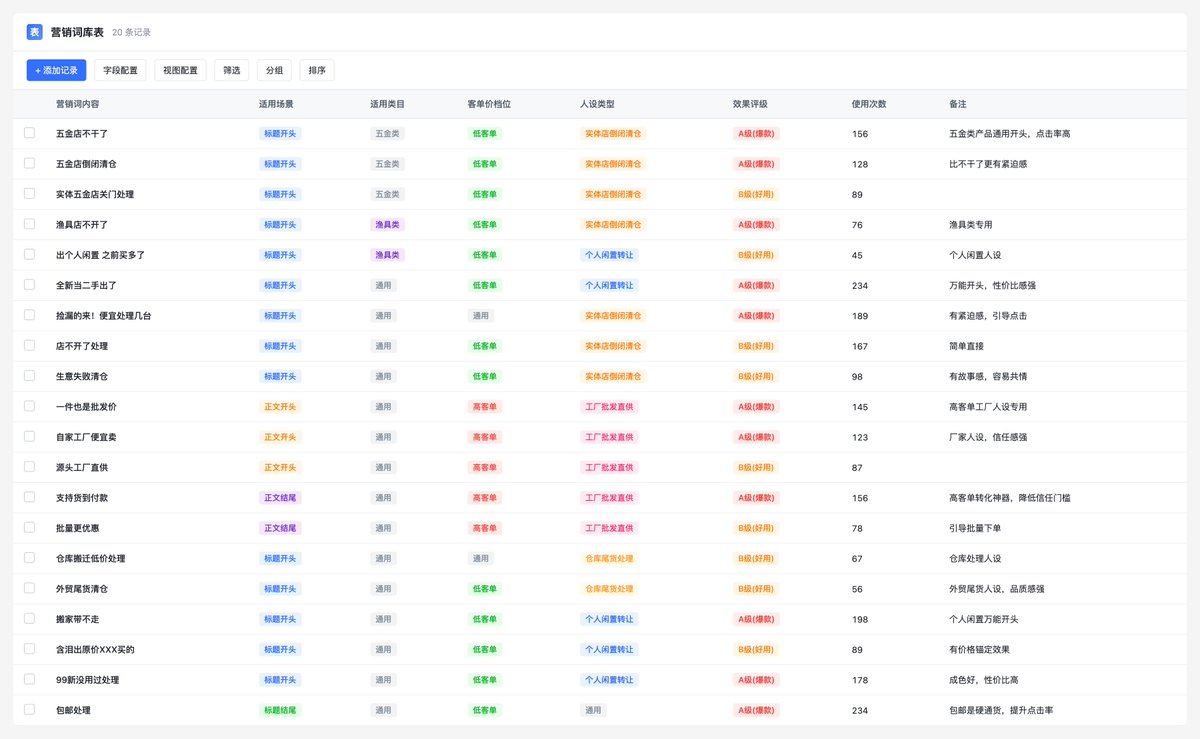Check the row 全新当二手出了
This screenshot has height=739, width=1200.
click(29, 285)
